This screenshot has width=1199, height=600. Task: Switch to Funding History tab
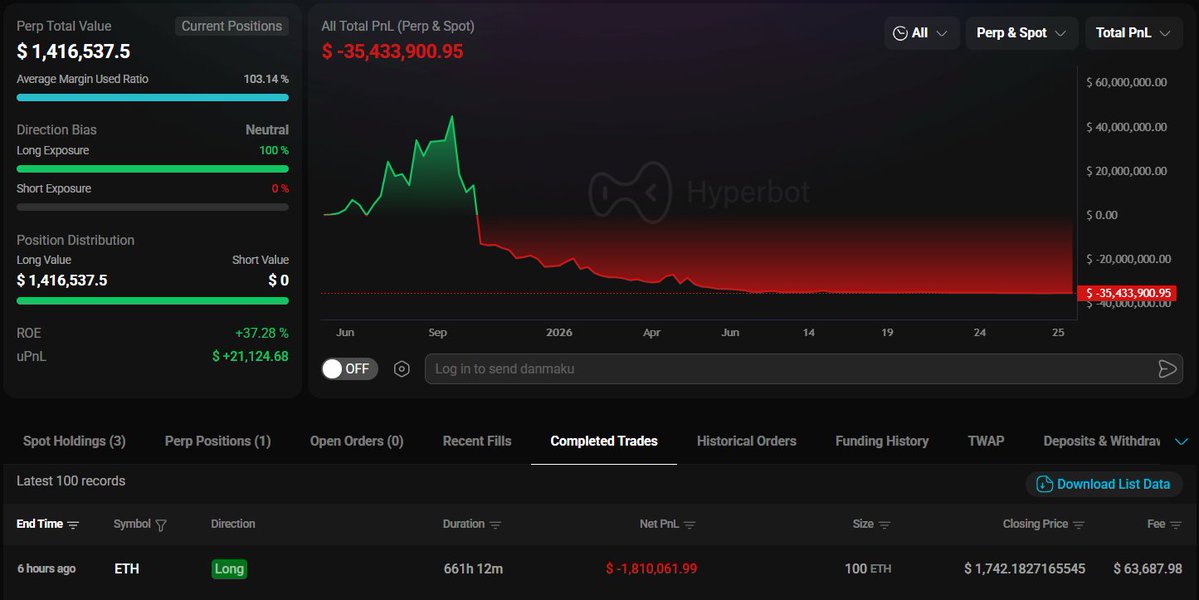(882, 441)
